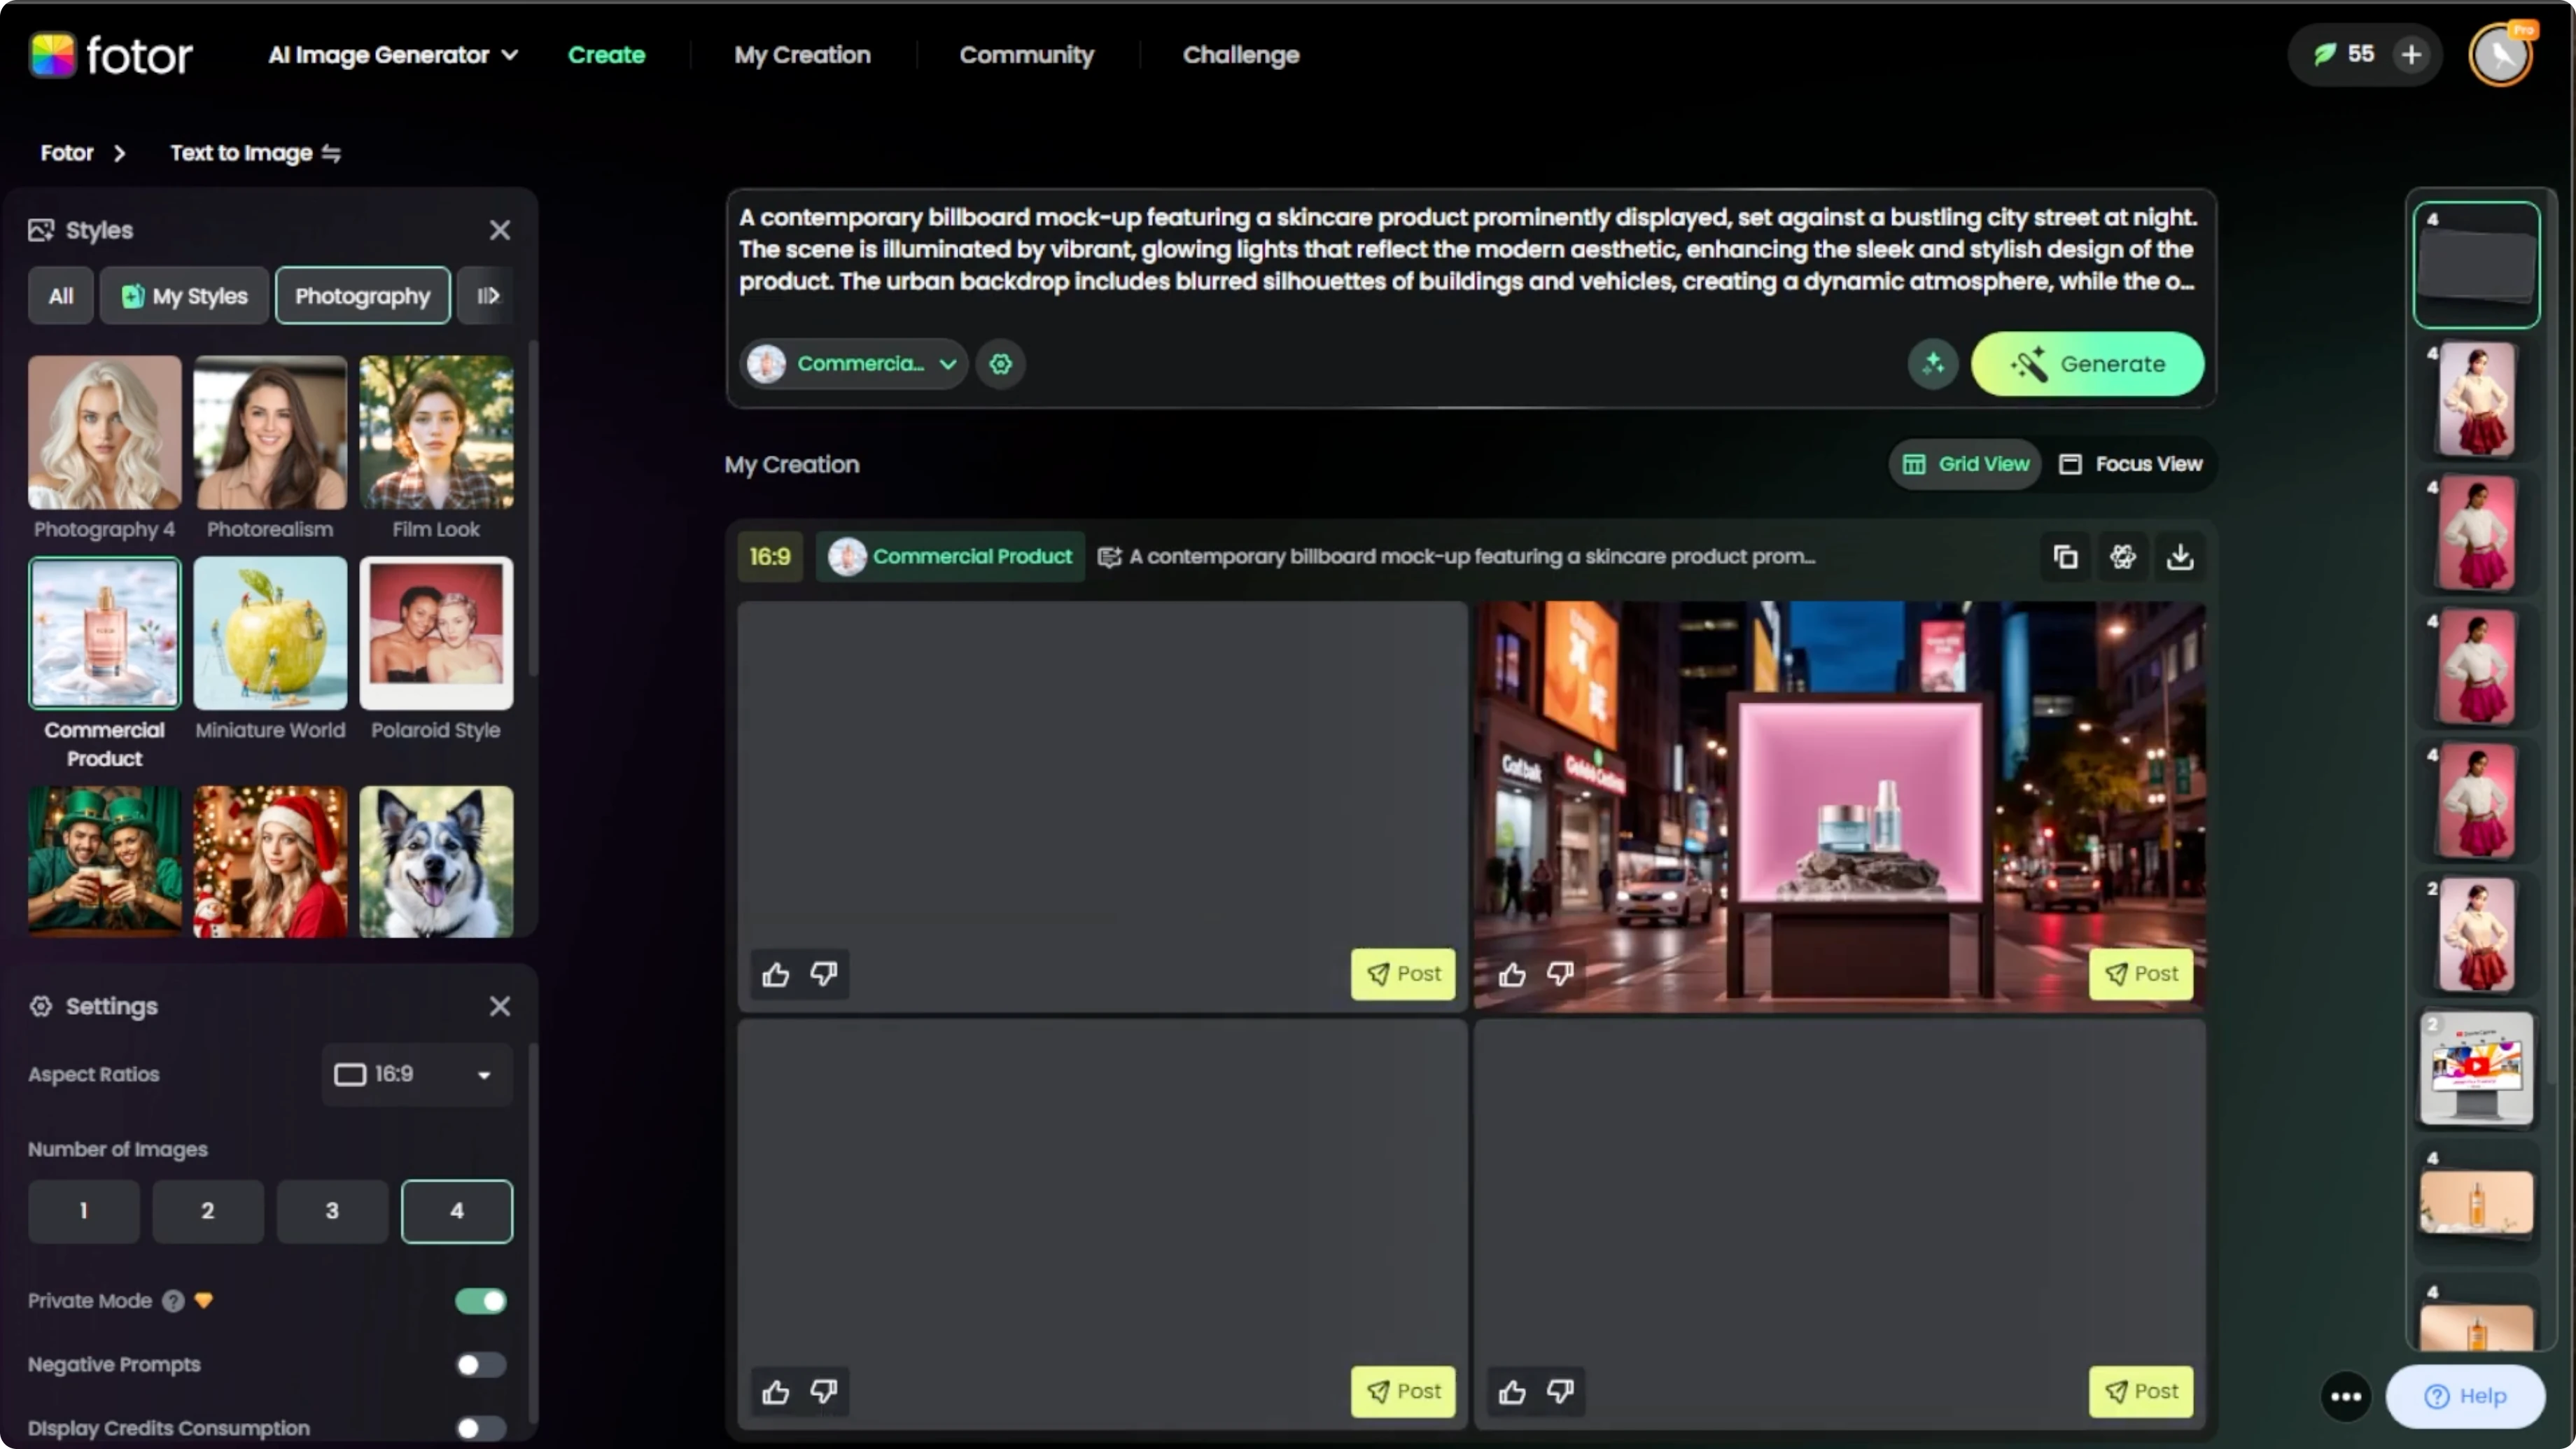The height and width of the screenshot is (1449, 2576).
Task: Open the Create tab
Action: [x=607, y=55]
